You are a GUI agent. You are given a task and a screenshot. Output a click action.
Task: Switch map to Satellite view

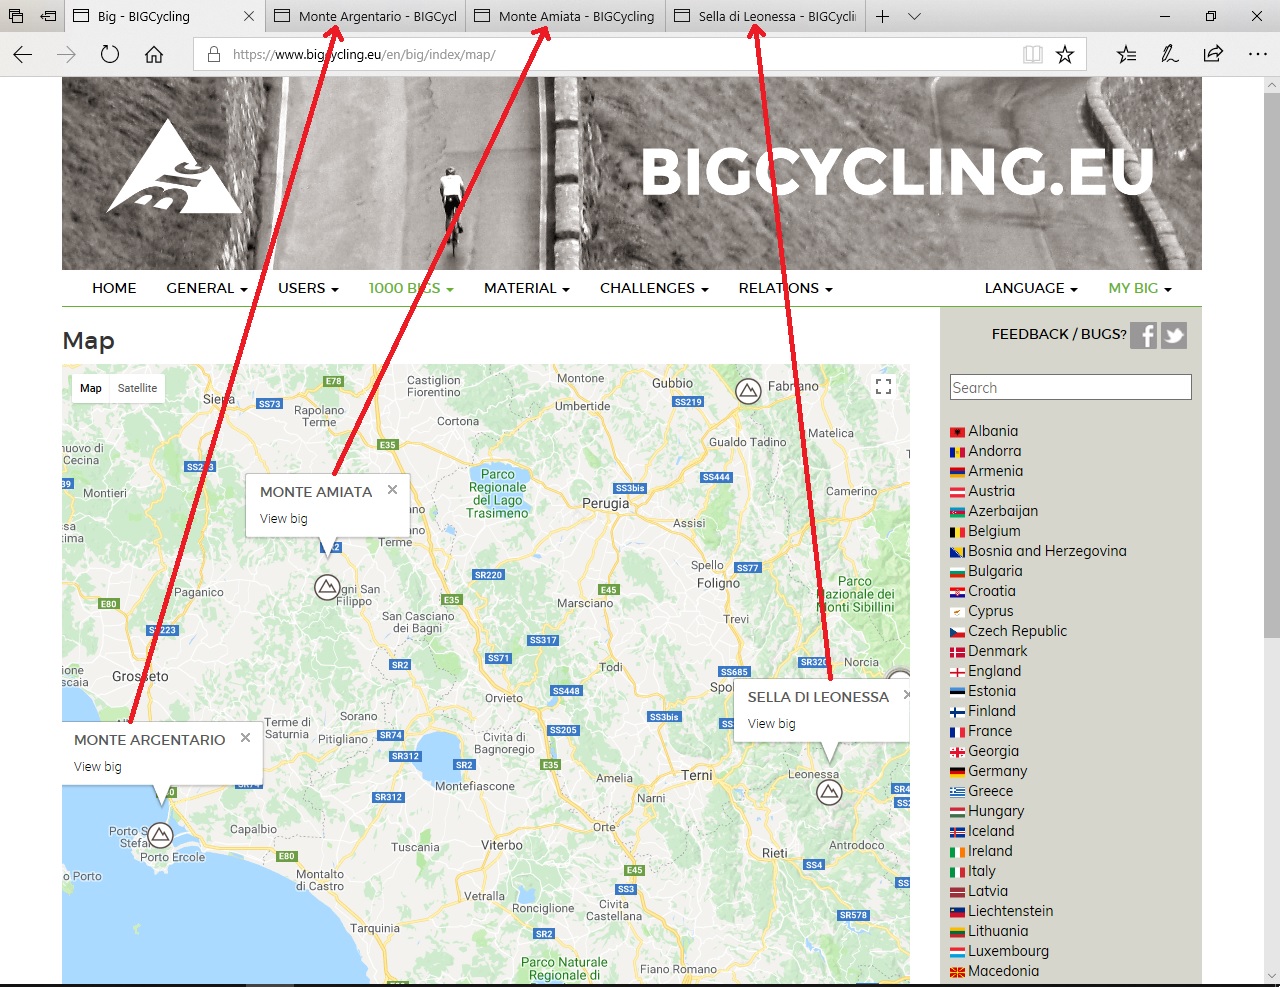click(137, 388)
